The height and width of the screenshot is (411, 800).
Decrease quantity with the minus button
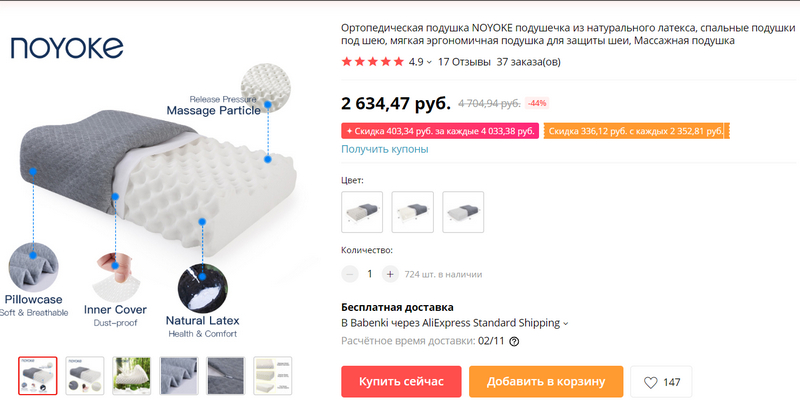pyautogui.click(x=349, y=274)
